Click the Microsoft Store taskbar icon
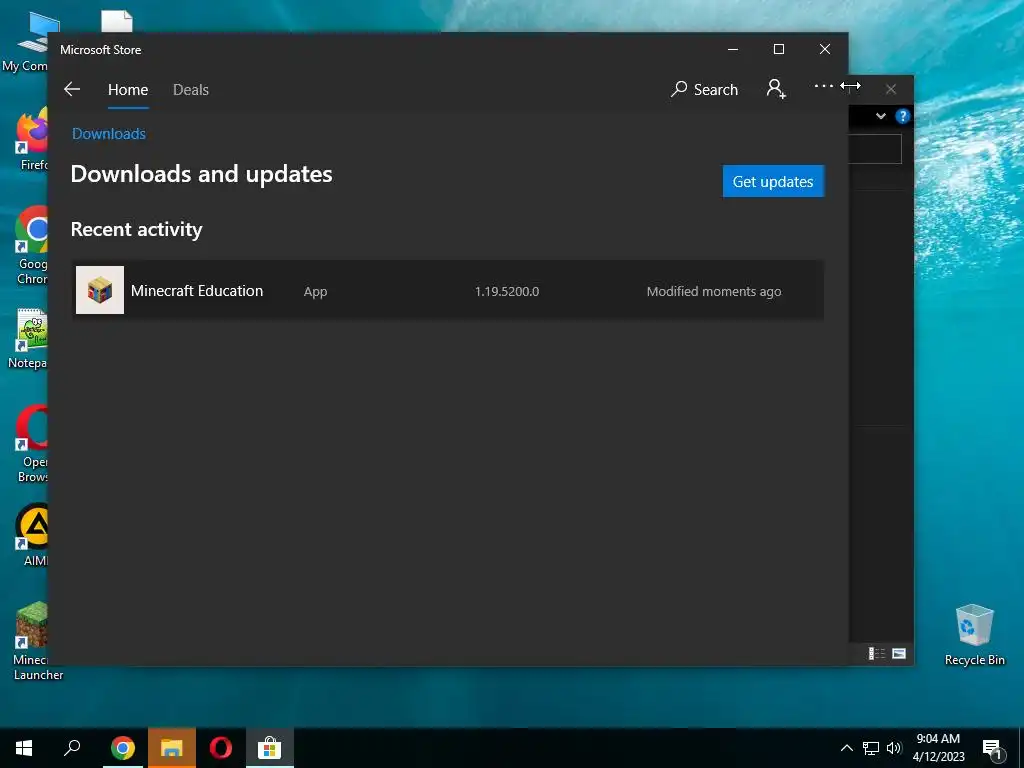 (269, 748)
